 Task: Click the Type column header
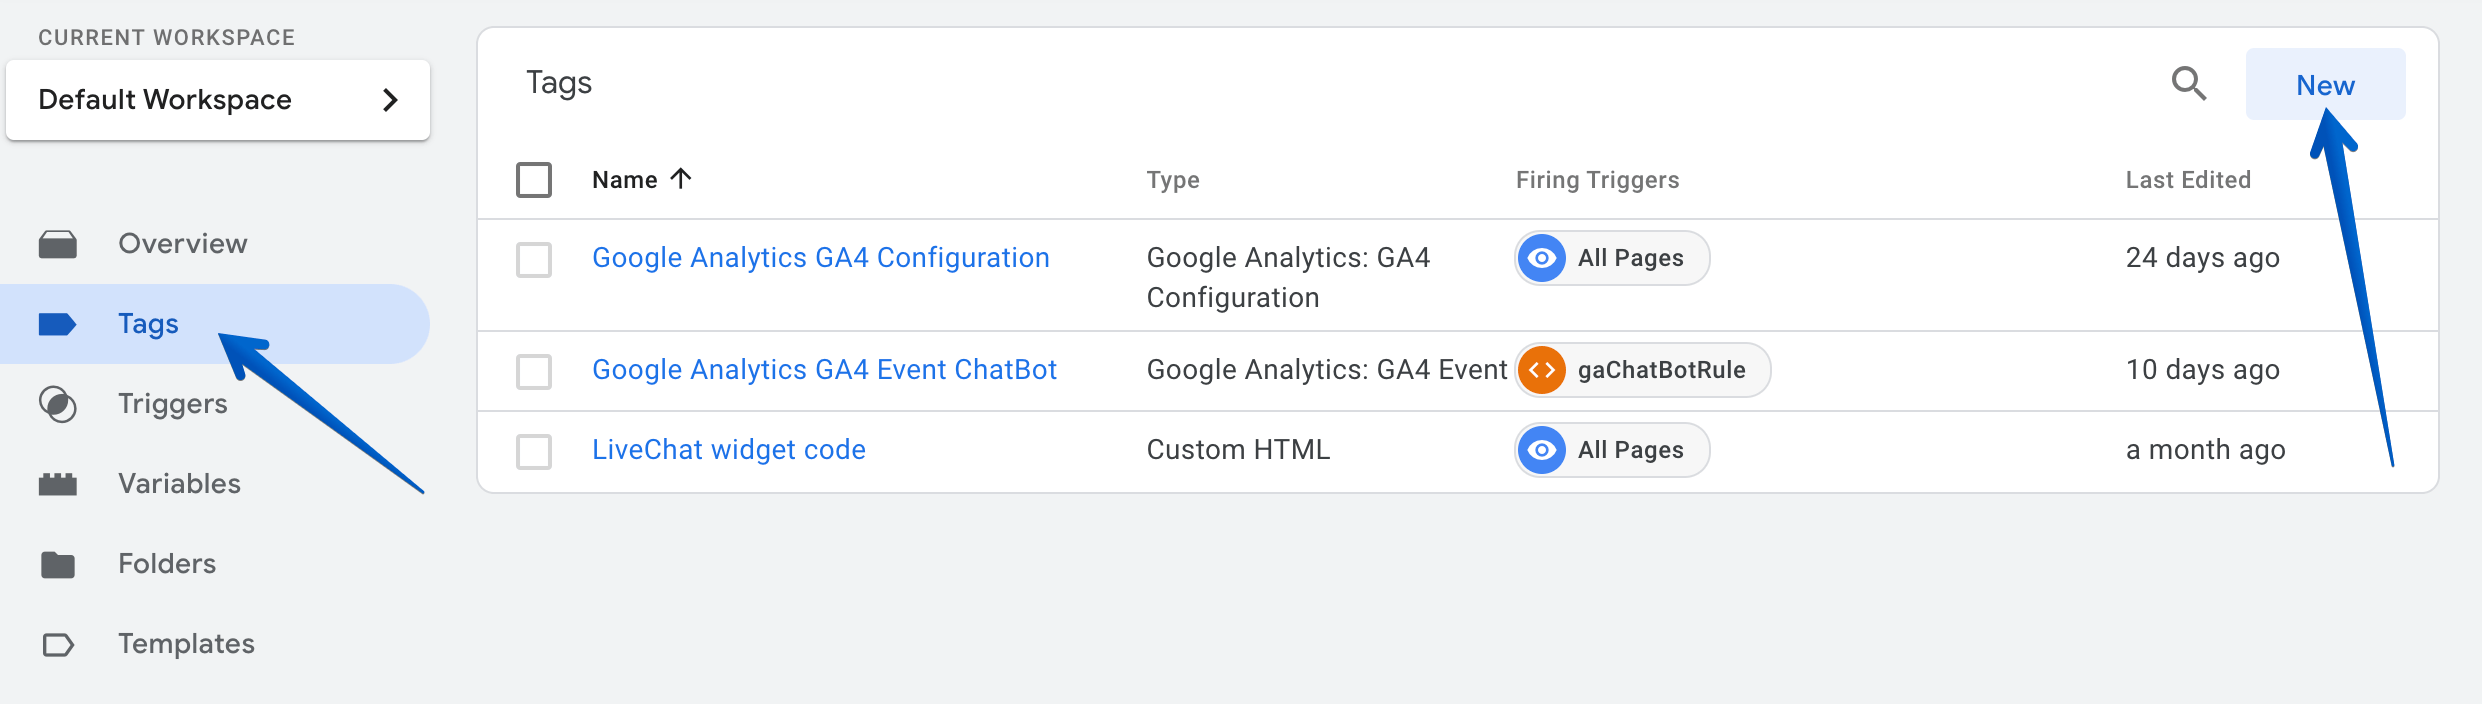click(x=1173, y=180)
